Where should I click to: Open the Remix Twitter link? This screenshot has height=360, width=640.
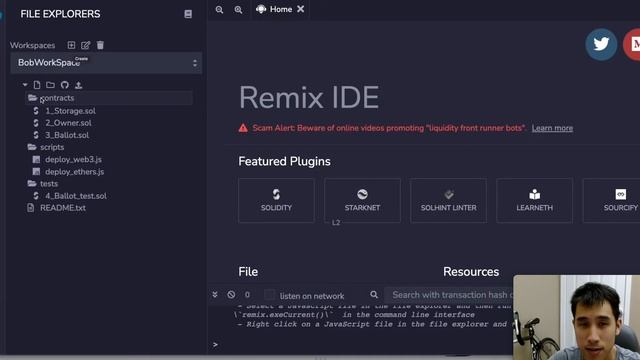pyautogui.click(x=601, y=44)
